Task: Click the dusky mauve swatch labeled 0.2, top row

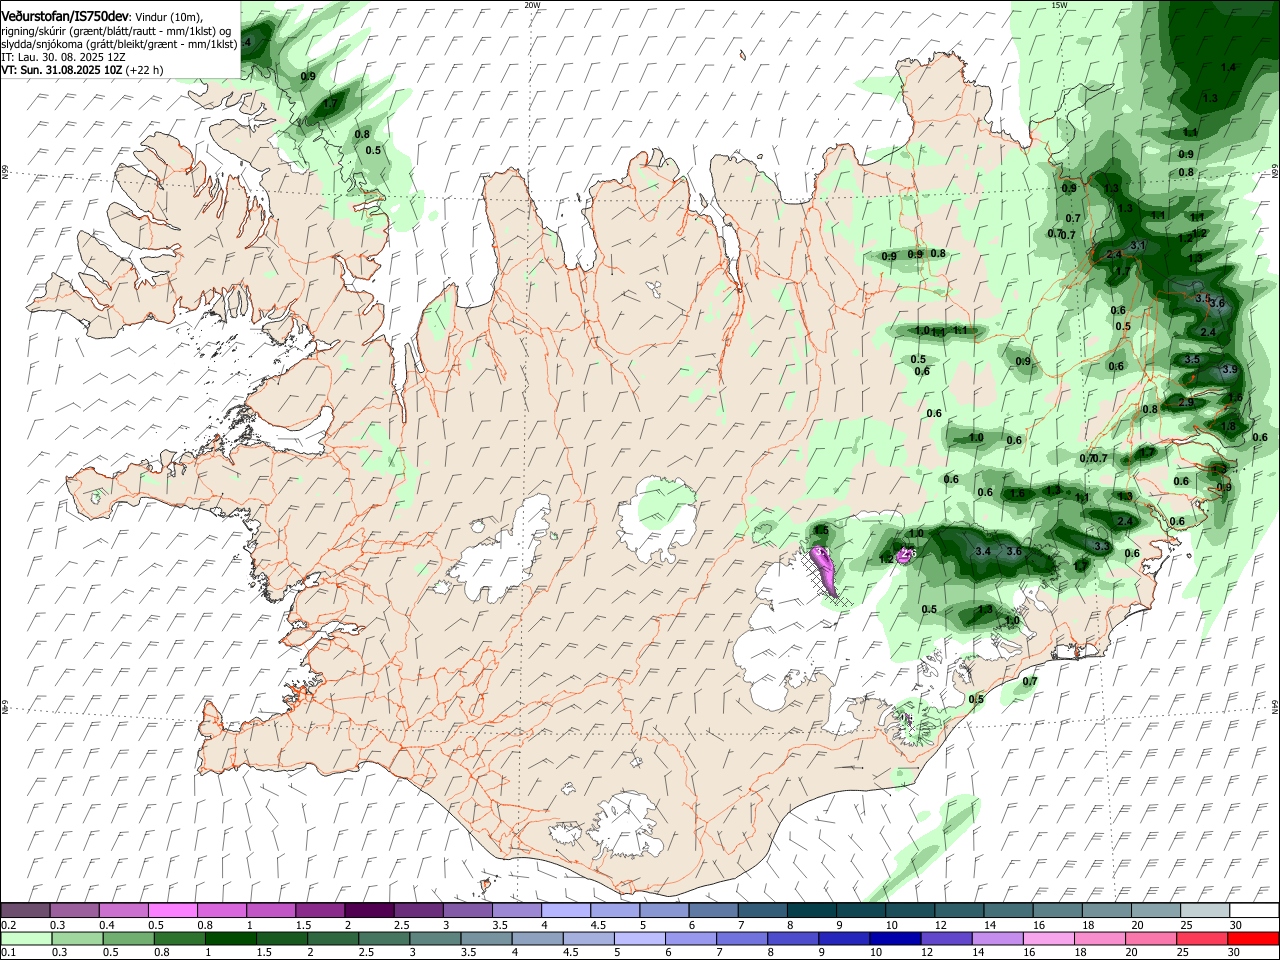Action: 25,911
